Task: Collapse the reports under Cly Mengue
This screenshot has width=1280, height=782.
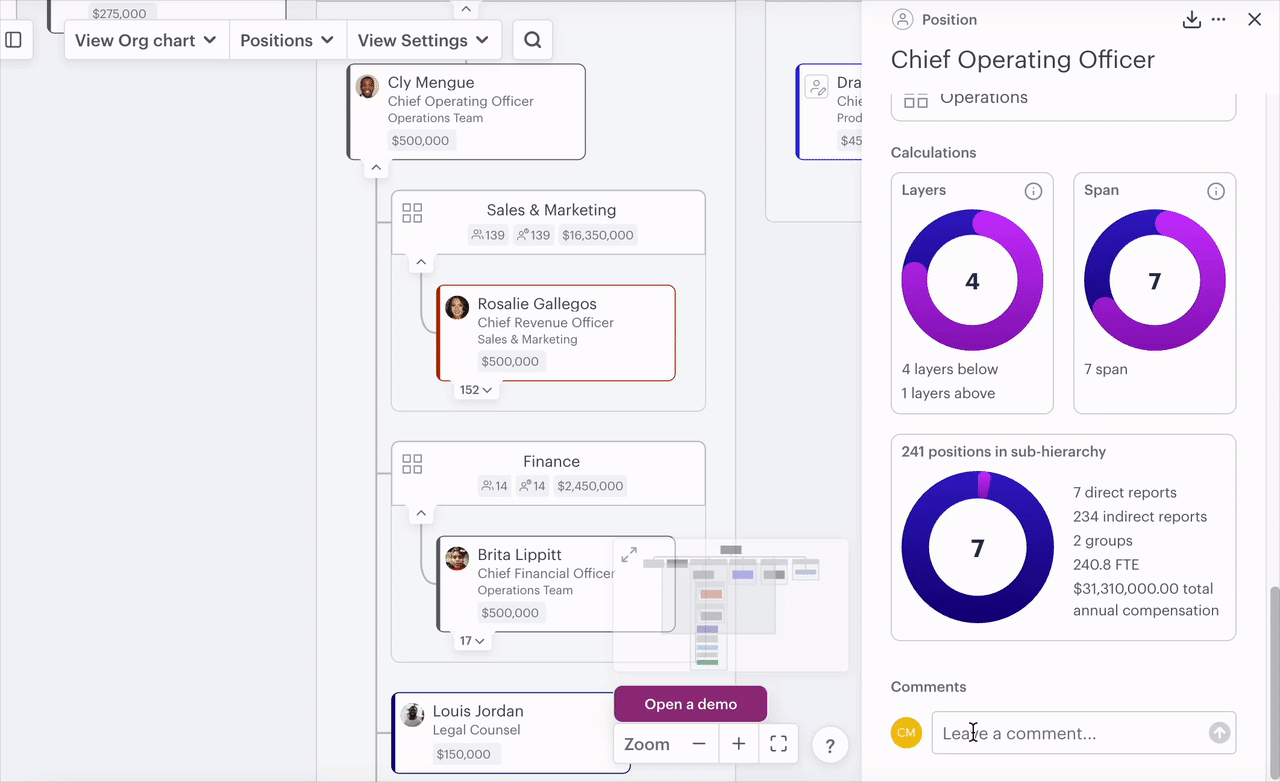Action: click(x=376, y=168)
